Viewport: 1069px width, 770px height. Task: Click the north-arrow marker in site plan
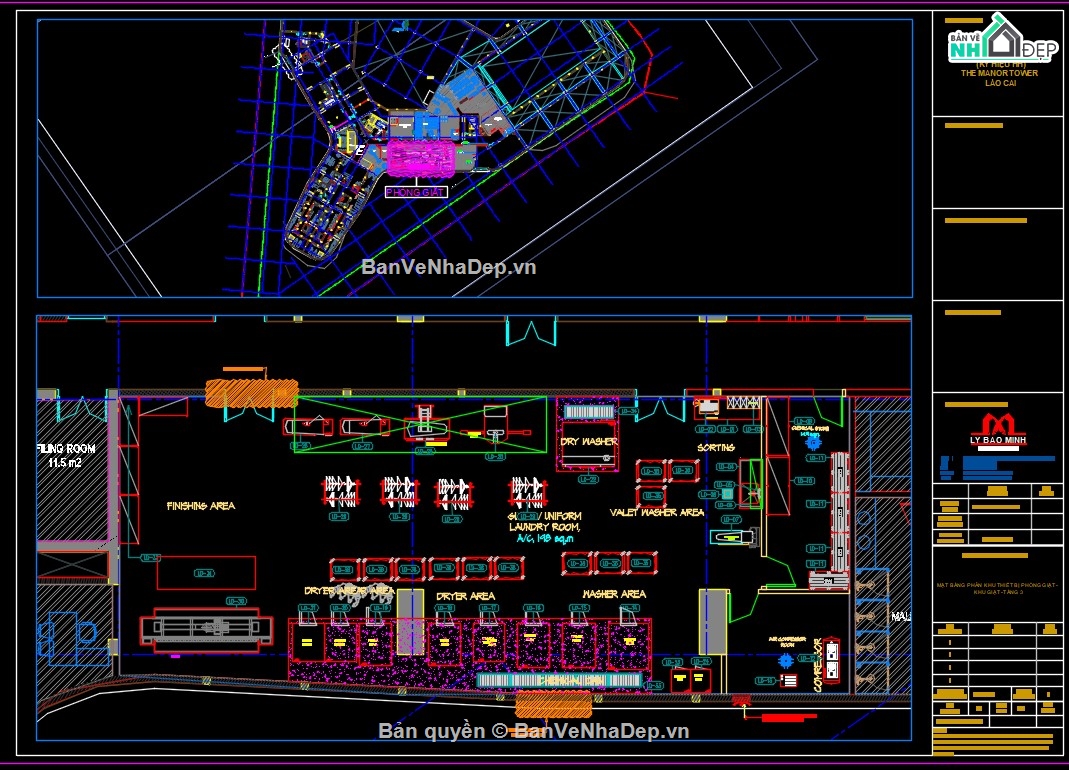360,148
